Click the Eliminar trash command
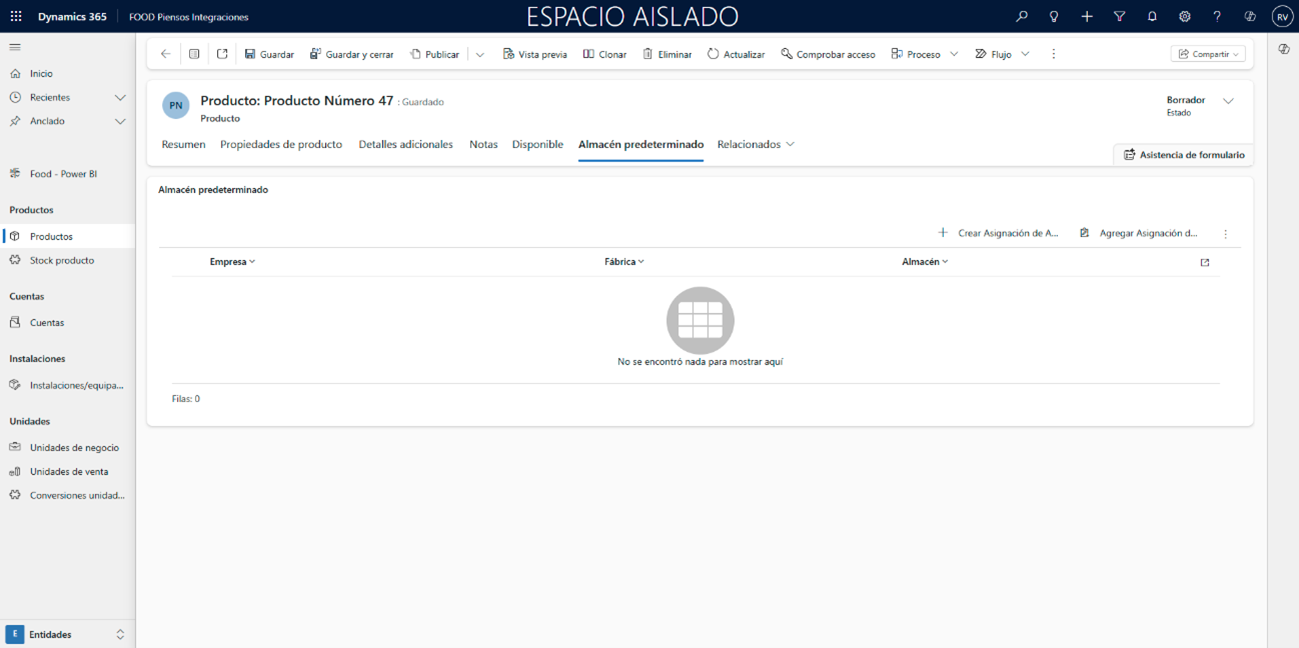This screenshot has width=1299, height=648. [x=667, y=54]
